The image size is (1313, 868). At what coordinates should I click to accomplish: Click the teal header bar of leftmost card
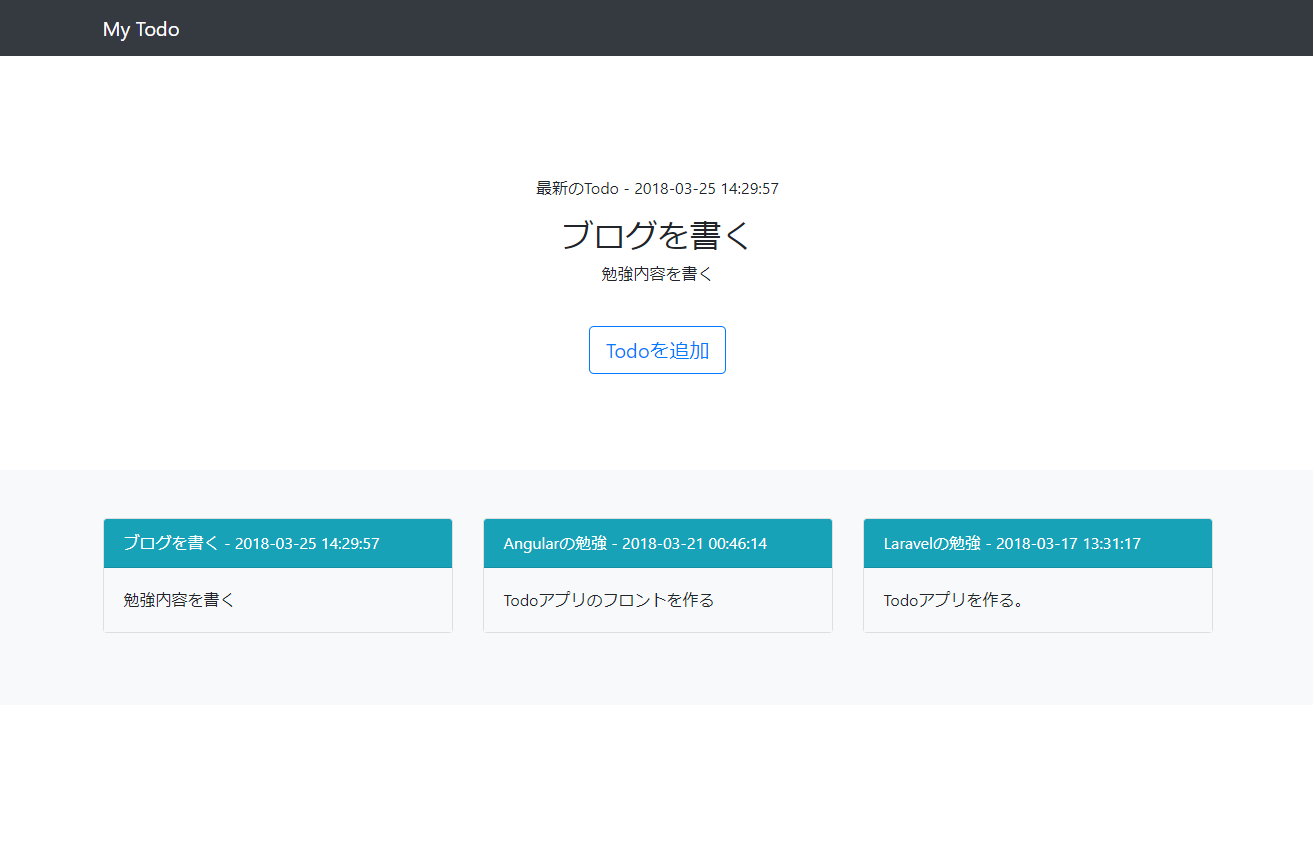277,543
